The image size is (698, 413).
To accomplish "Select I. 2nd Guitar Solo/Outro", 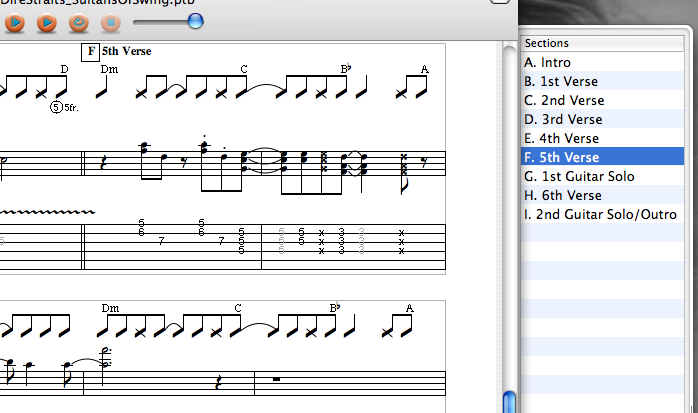I will click(602, 214).
